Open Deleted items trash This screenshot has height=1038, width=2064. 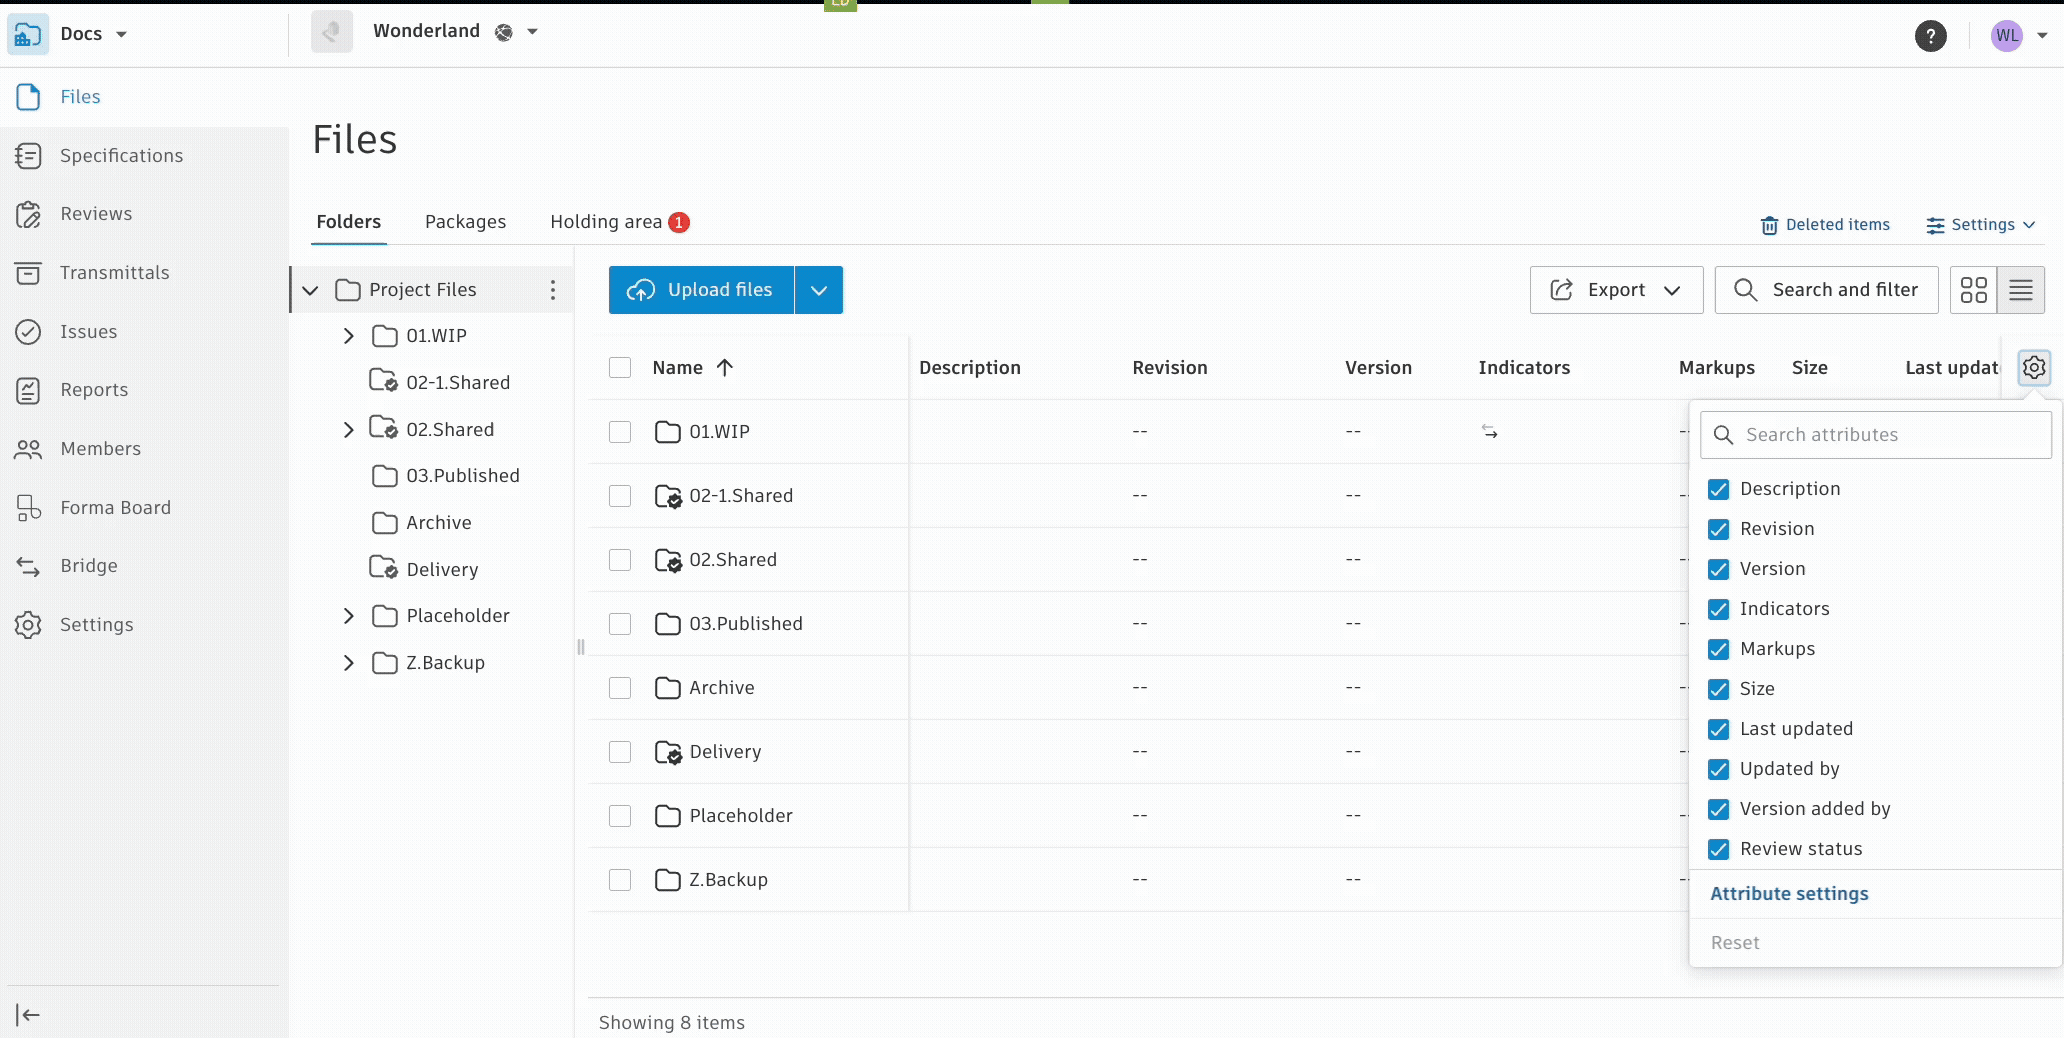[x=1825, y=225]
